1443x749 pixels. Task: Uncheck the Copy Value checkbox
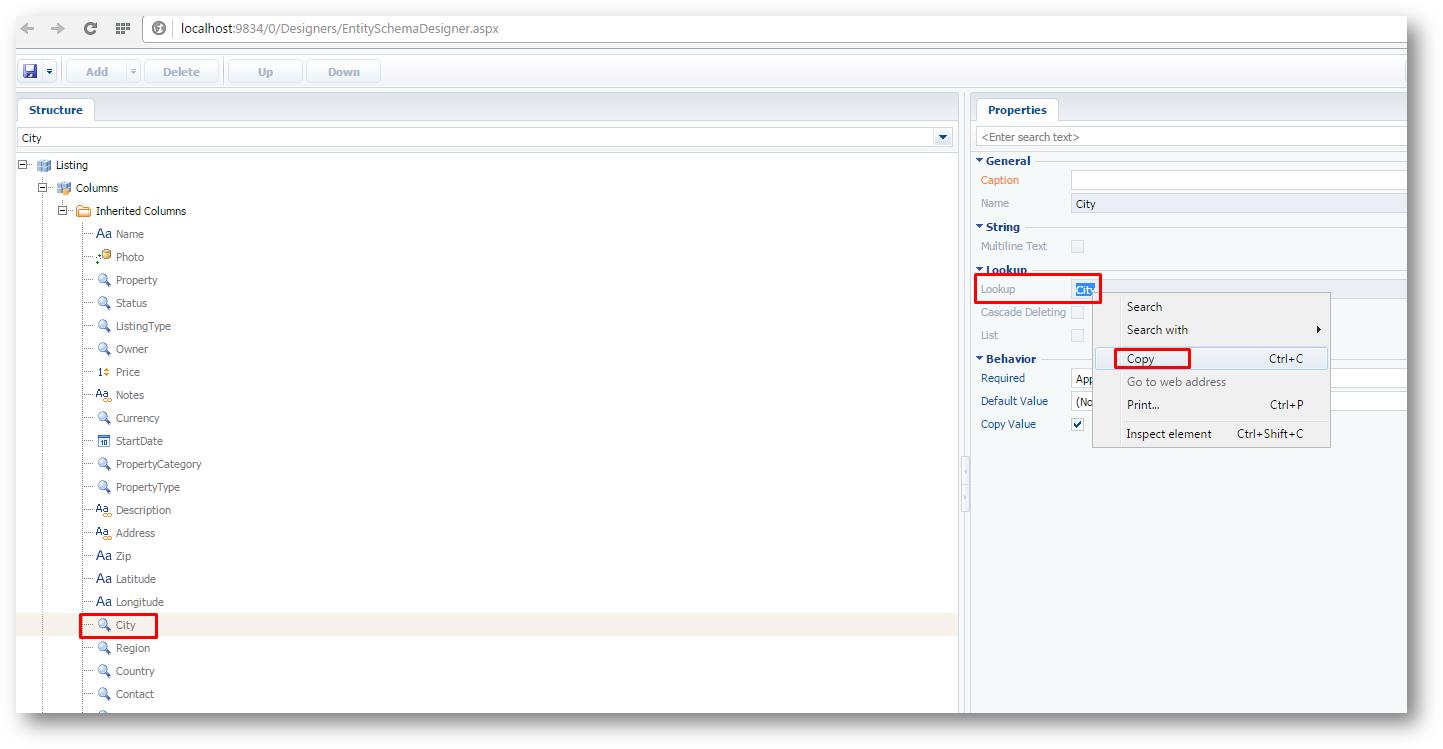point(1078,423)
